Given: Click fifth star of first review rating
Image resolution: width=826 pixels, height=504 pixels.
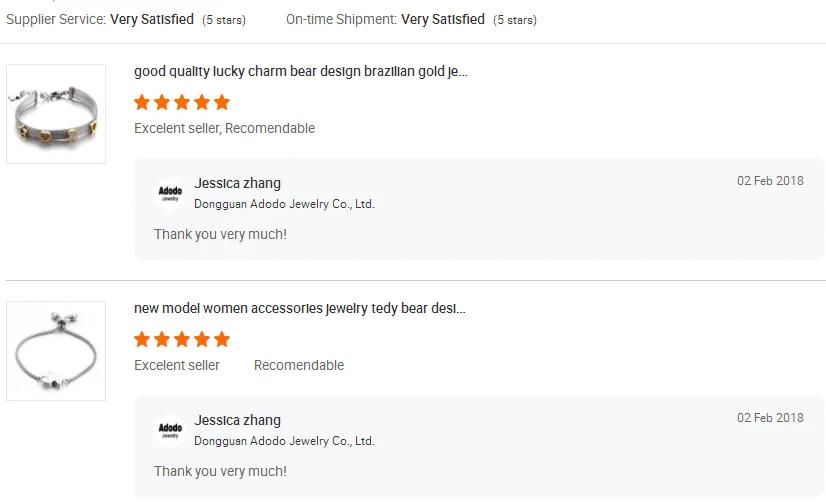Looking at the screenshot, I should [x=222, y=102].
